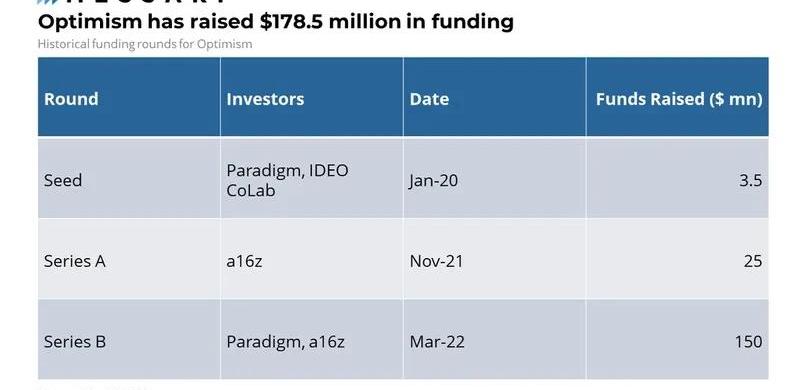Select the Nov-21 date cell
Viewport: 800px width, 390px height.
(495, 259)
